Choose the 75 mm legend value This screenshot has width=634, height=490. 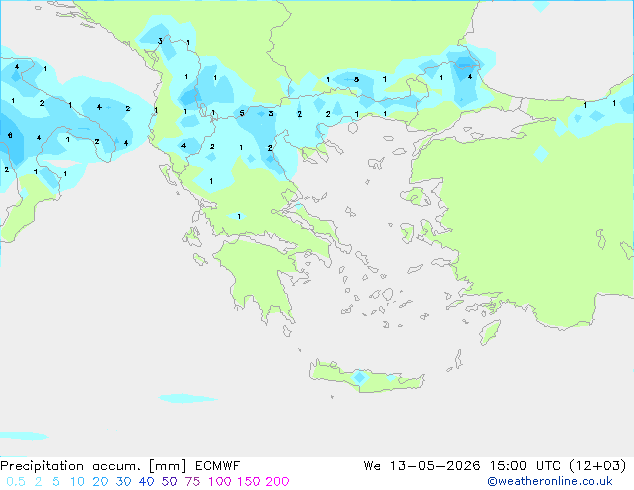click(192, 482)
